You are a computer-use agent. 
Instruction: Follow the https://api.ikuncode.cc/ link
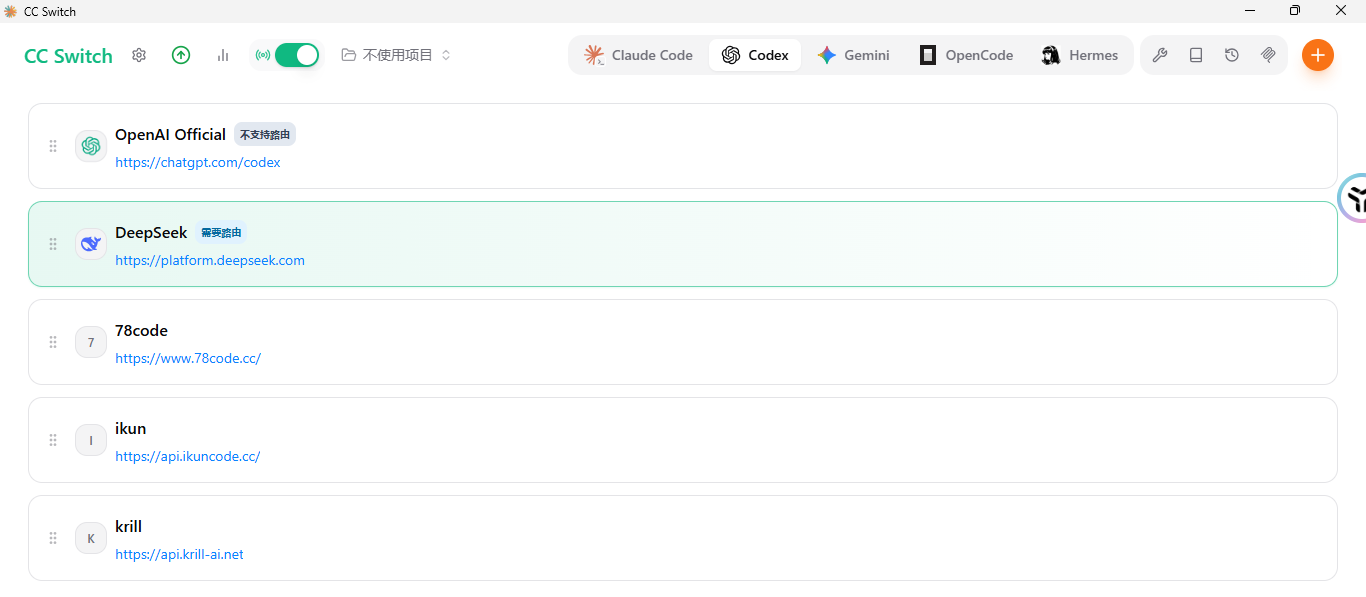(x=188, y=456)
